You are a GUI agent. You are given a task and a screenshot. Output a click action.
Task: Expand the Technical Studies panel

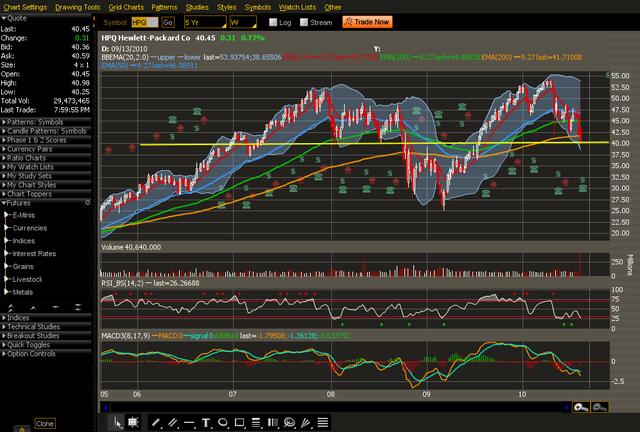pos(46,327)
